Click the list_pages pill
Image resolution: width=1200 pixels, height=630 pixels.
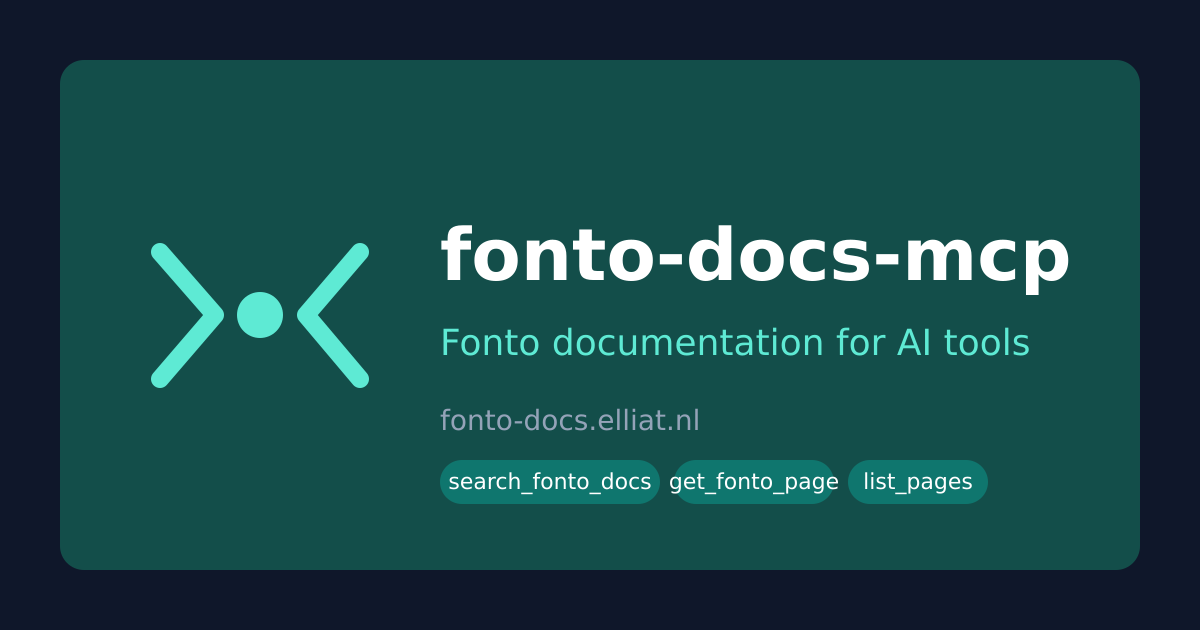pos(918,482)
